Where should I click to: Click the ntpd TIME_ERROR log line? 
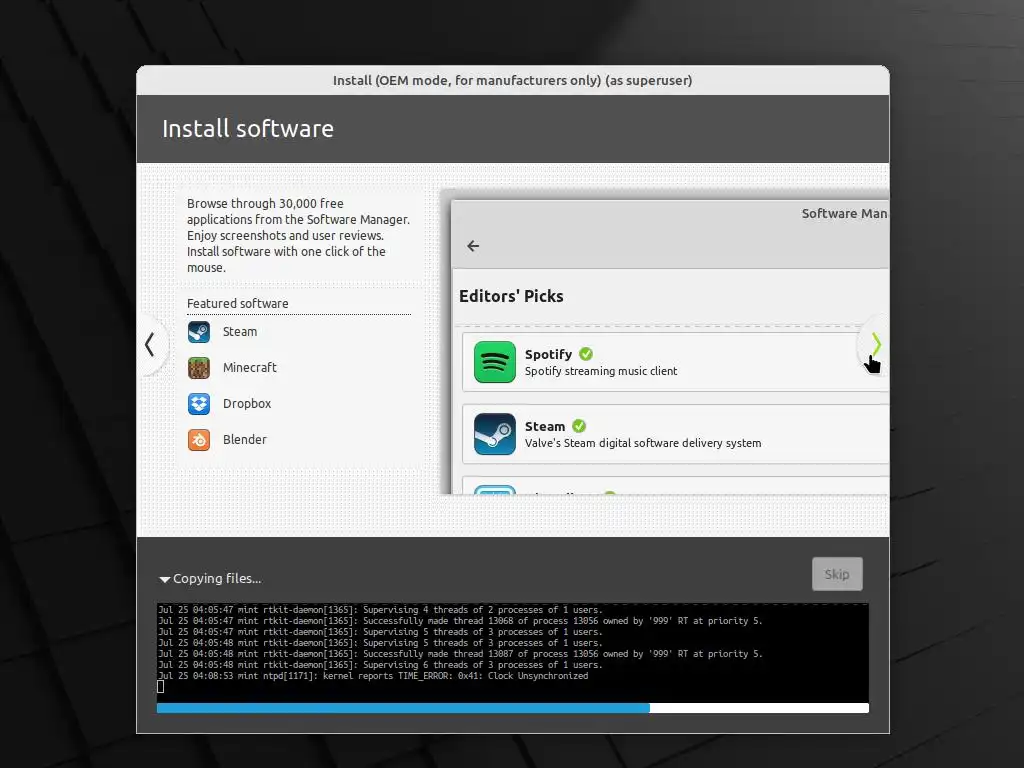pos(373,676)
